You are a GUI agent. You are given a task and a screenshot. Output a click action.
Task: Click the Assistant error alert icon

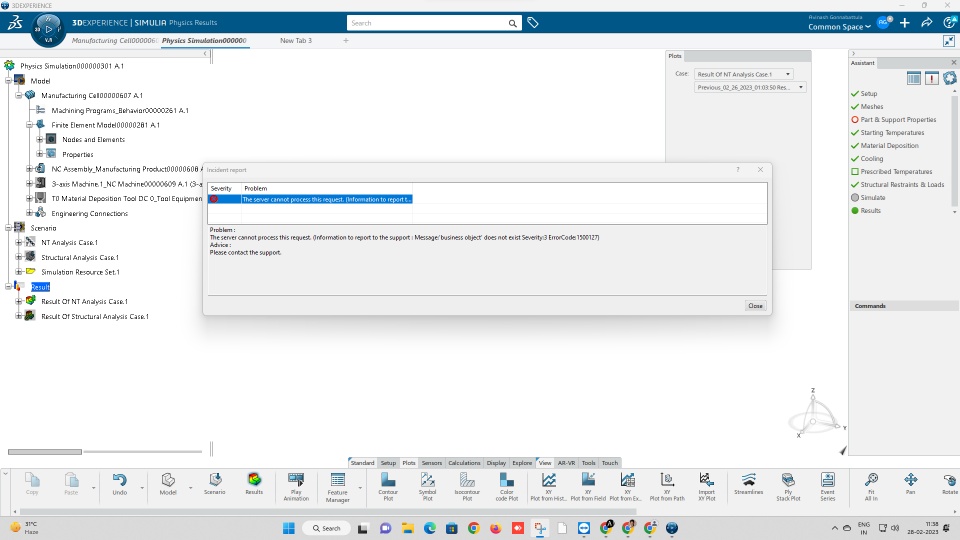(x=931, y=78)
